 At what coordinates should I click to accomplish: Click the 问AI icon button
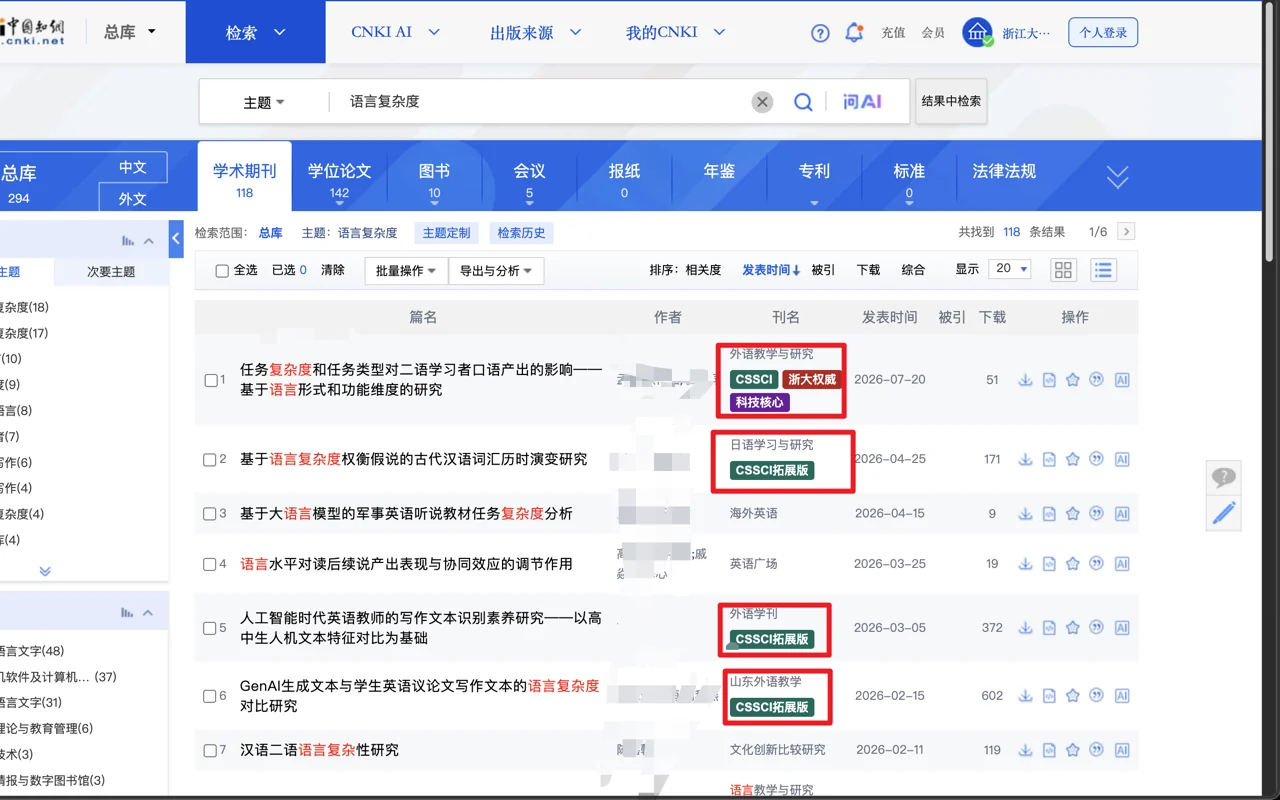(x=862, y=102)
